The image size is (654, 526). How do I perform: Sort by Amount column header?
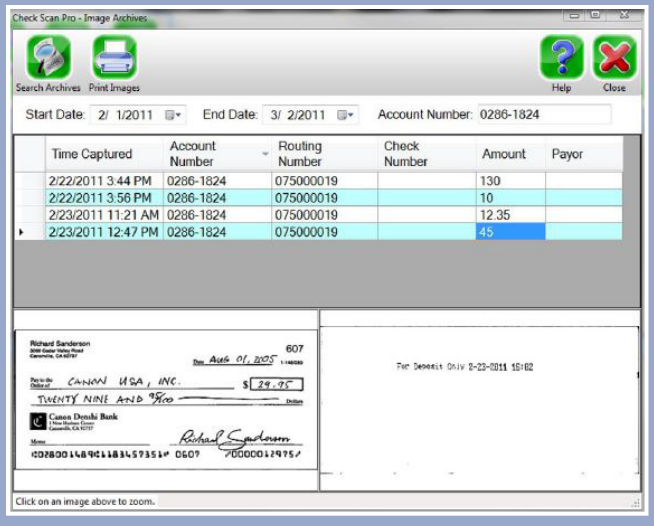[x=503, y=154]
